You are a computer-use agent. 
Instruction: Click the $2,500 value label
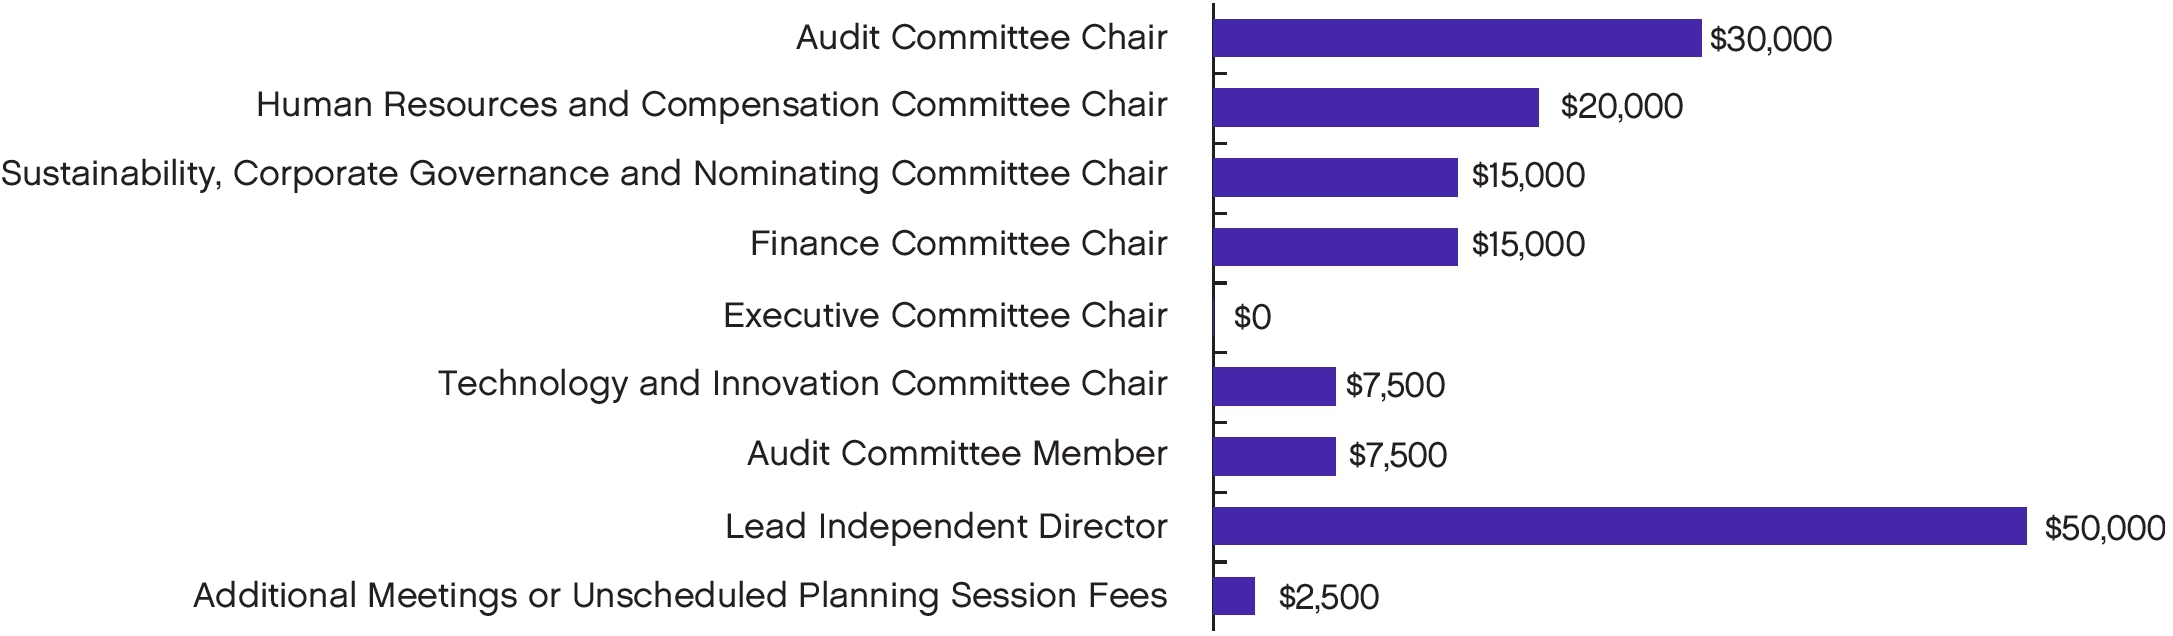1328,598
